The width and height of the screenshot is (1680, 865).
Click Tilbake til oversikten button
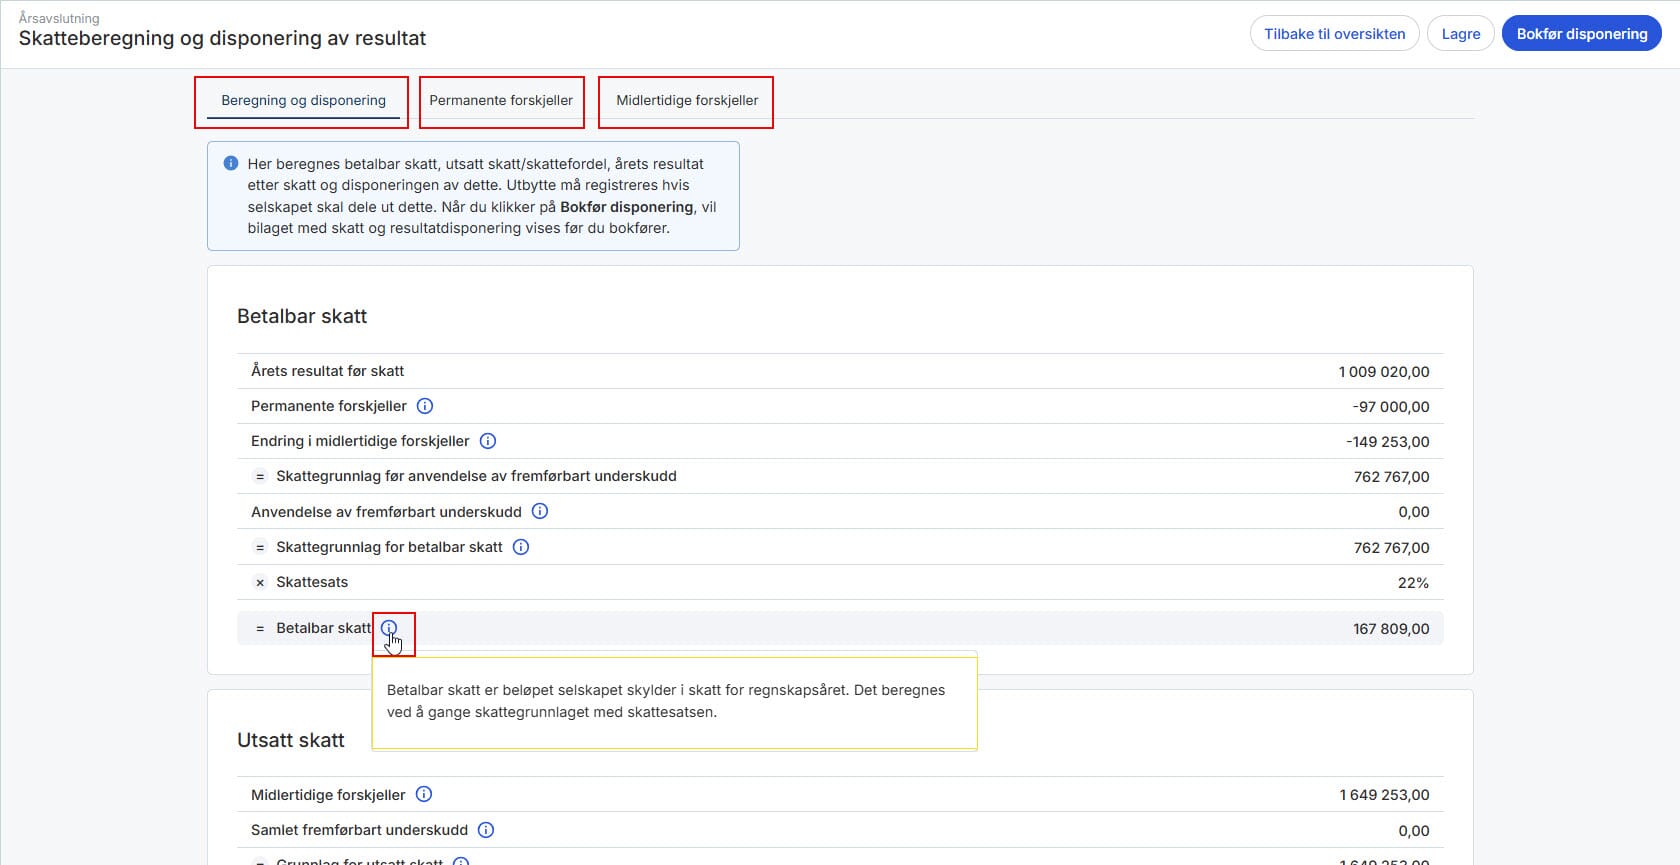(x=1334, y=34)
